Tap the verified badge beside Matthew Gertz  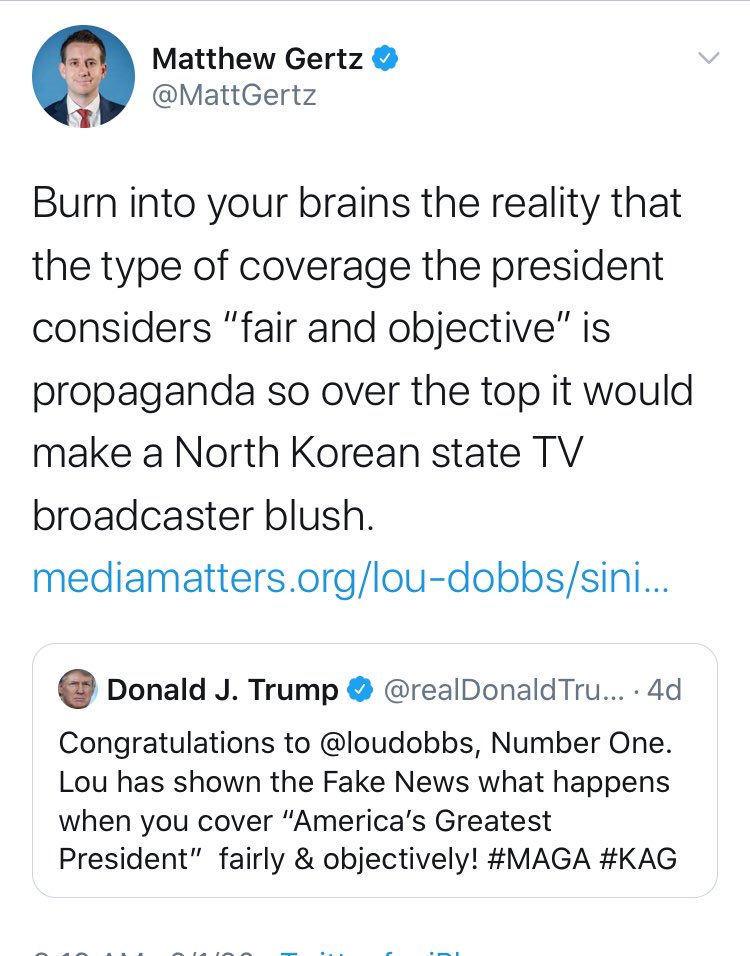tap(385, 59)
